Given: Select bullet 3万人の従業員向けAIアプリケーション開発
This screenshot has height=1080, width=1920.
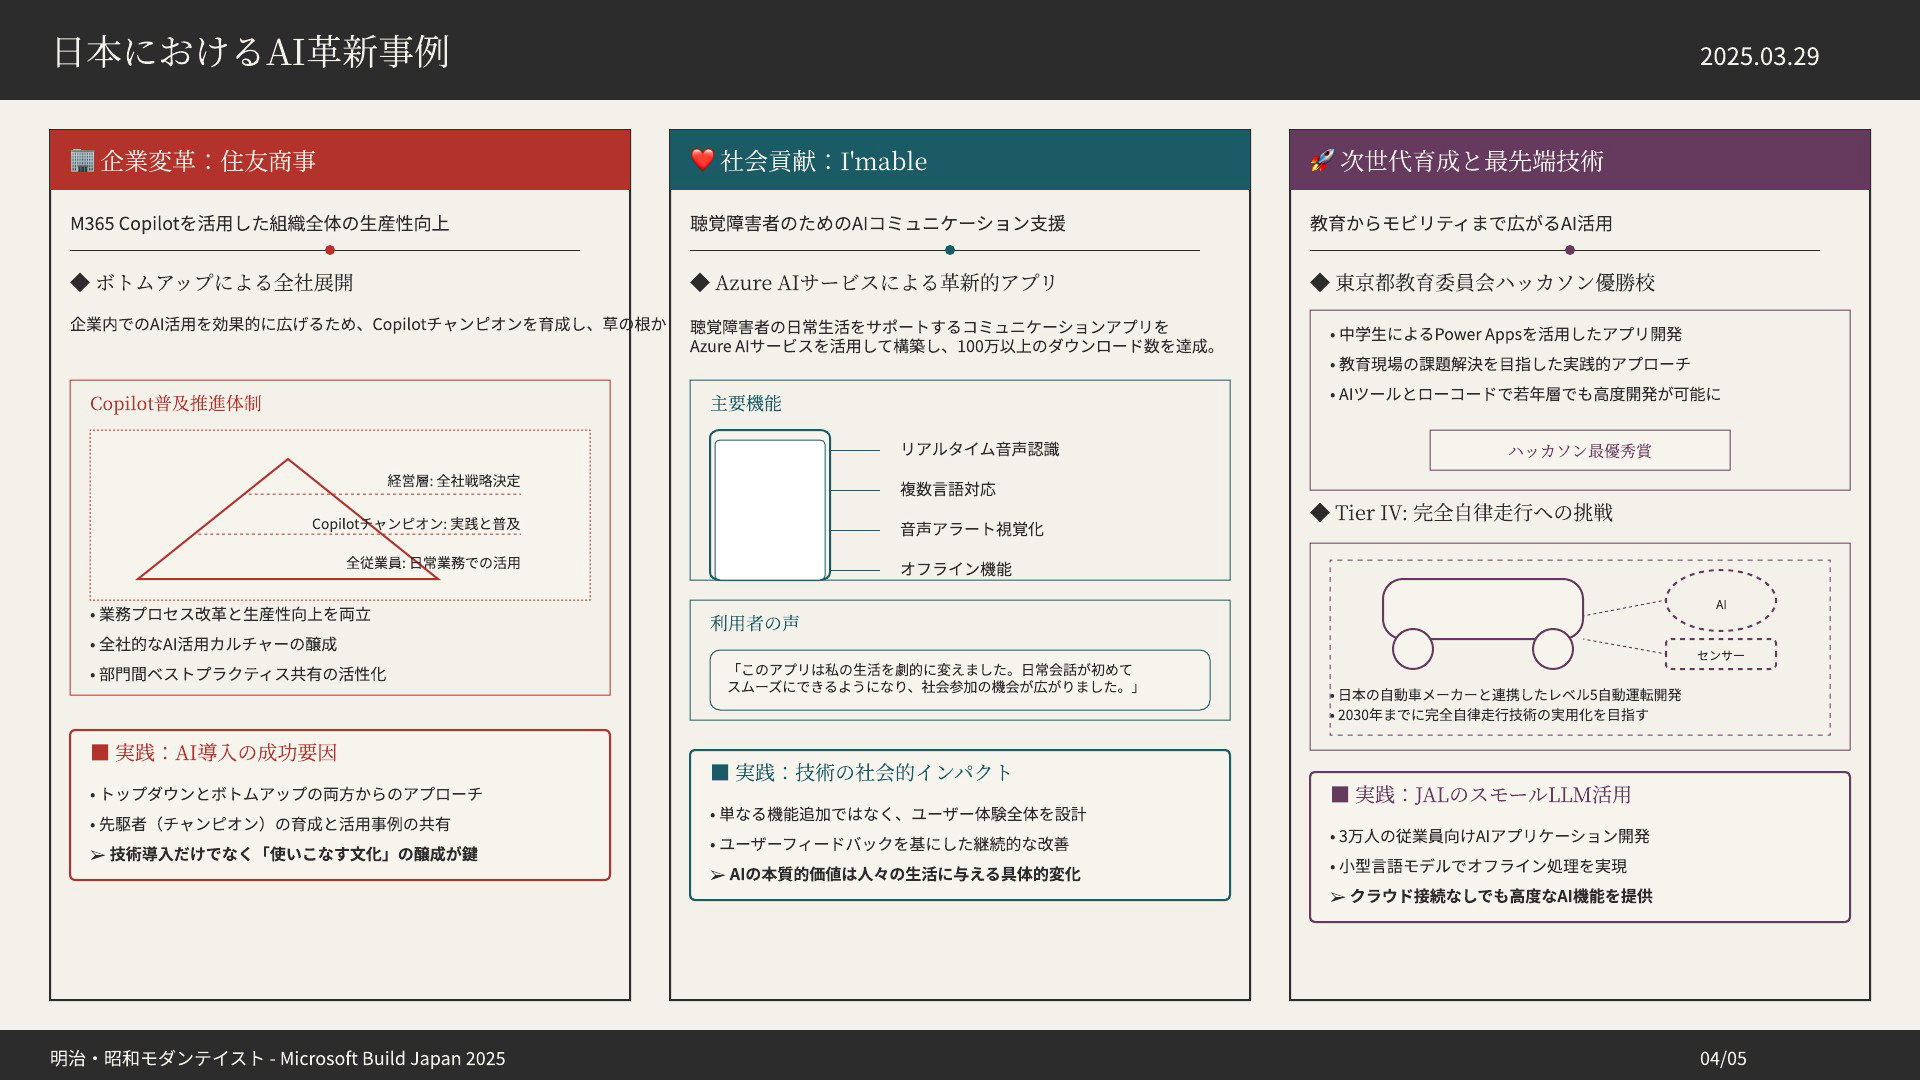Looking at the screenshot, I should [x=1490, y=836].
